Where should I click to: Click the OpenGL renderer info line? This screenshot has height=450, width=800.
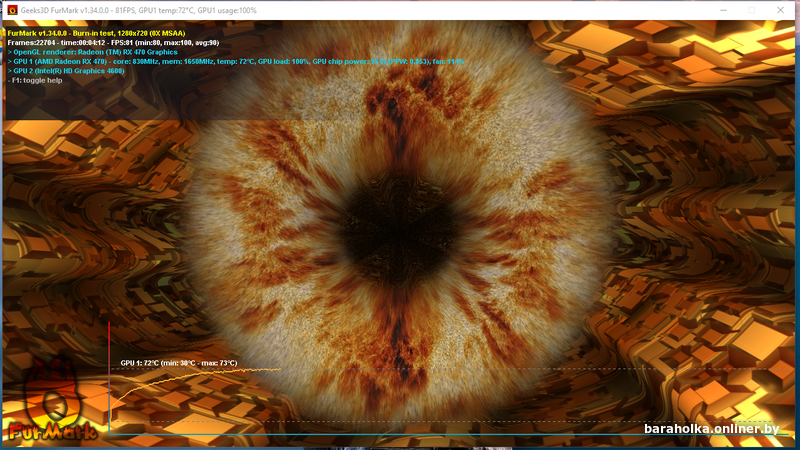92,52
